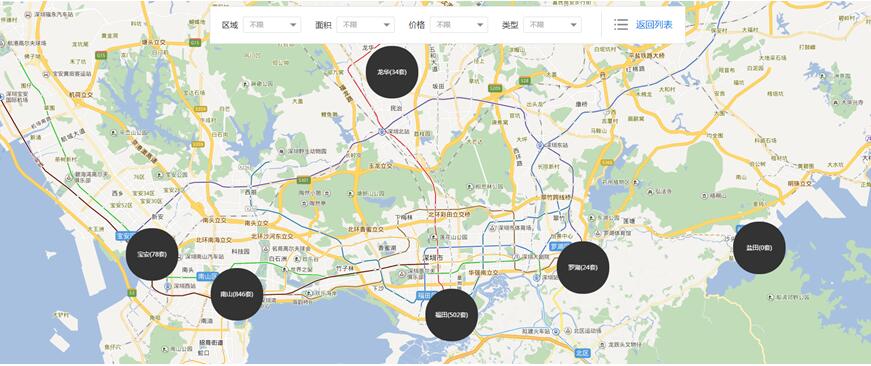Click the 坂田 label on the map

(439, 86)
